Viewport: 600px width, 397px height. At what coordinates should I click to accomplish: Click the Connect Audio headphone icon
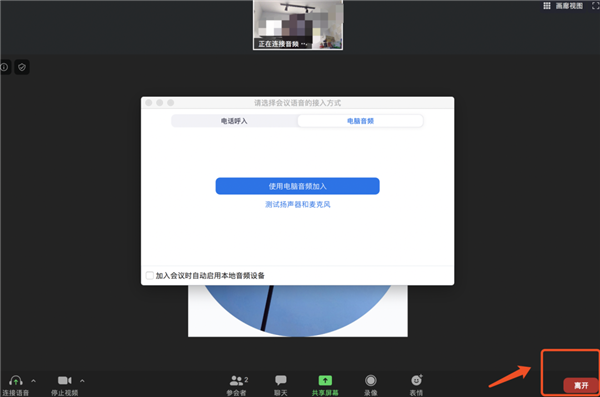tap(16, 381)
